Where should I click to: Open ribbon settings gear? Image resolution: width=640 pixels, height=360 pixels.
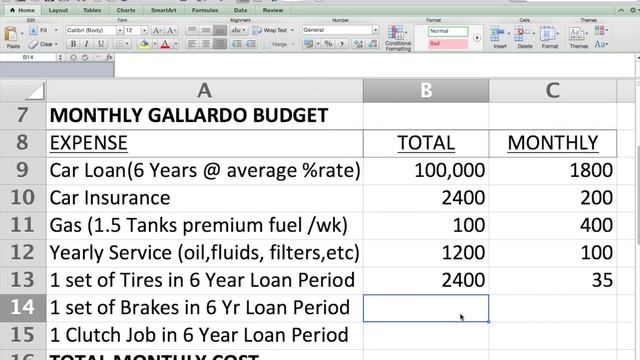[x=634, y=10]
